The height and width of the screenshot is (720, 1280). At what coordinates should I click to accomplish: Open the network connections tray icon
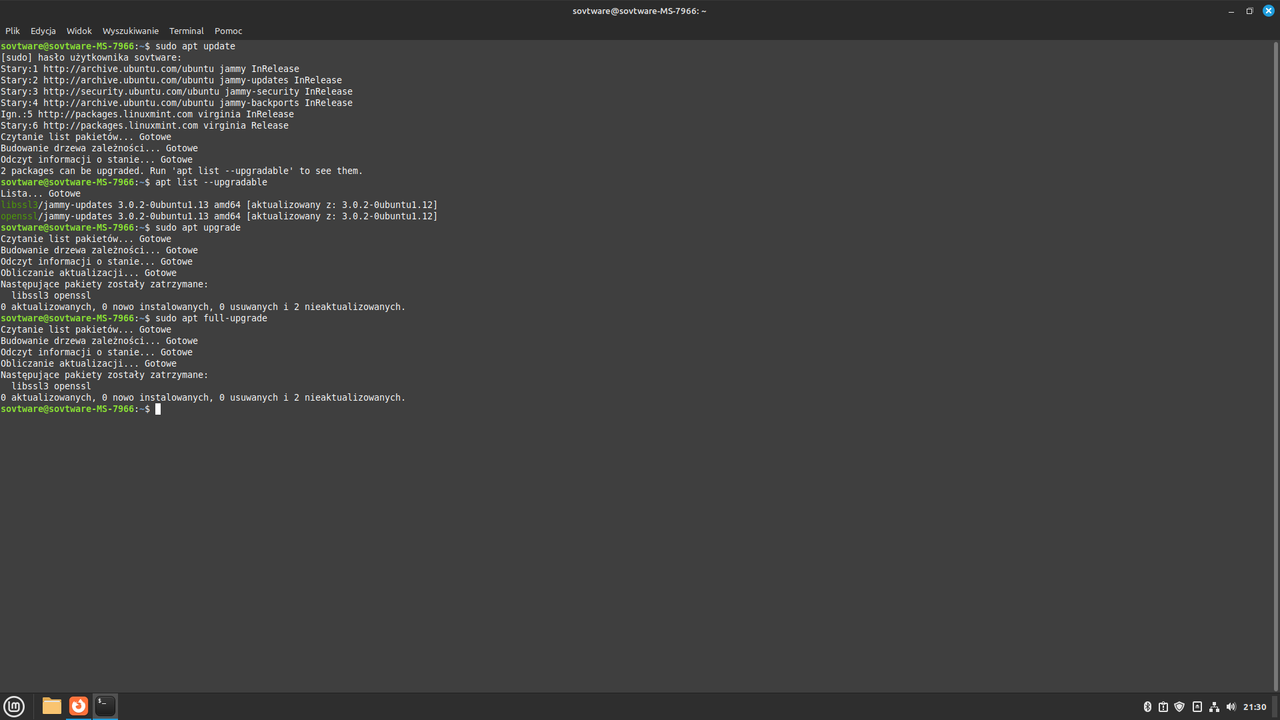1214,707
